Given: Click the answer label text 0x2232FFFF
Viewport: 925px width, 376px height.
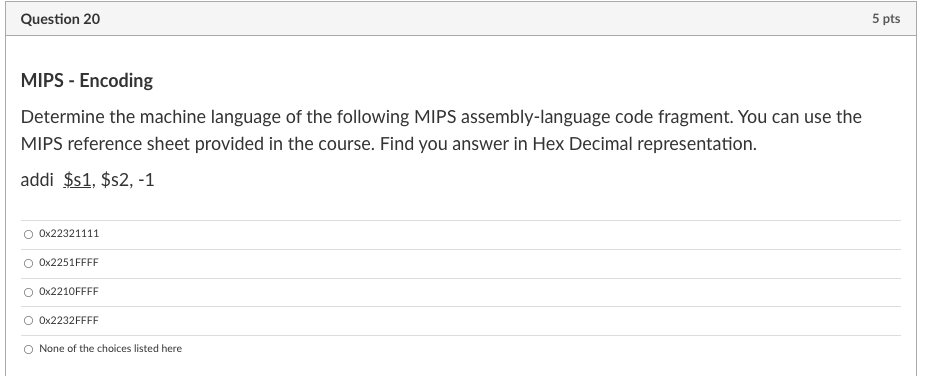Looking at the screenshot, I should [69, 321].
